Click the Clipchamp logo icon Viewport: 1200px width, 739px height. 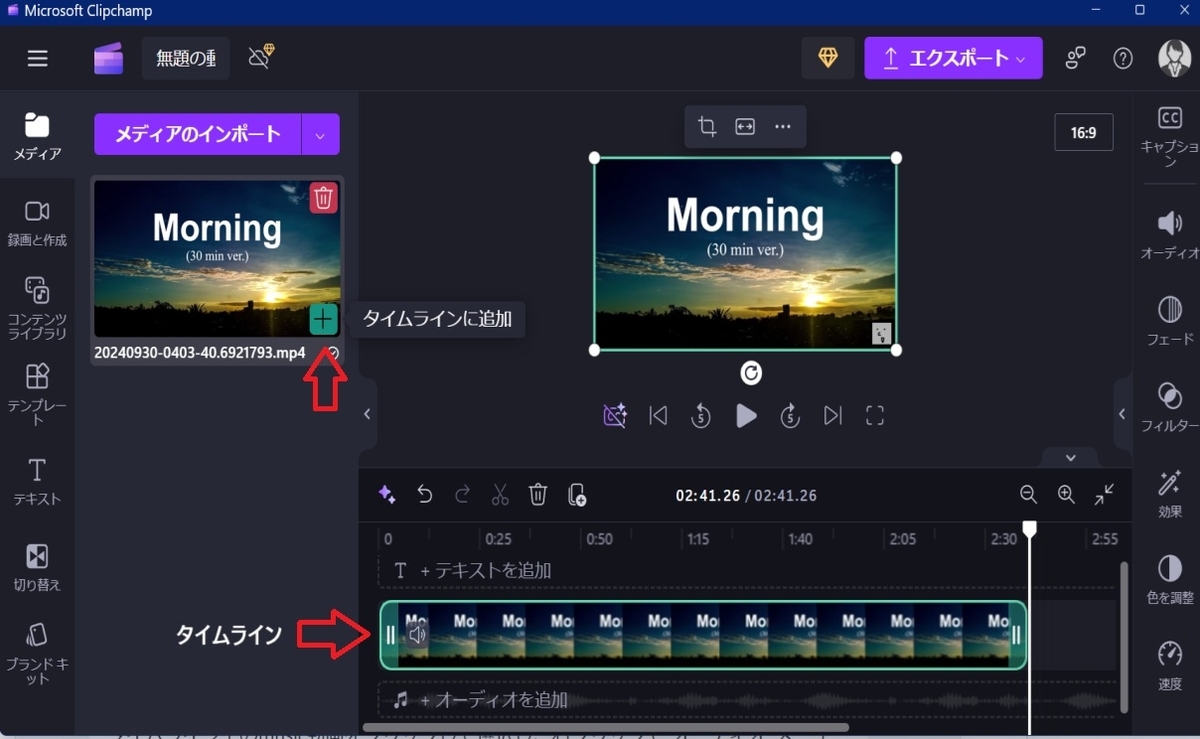coord(108,59)
